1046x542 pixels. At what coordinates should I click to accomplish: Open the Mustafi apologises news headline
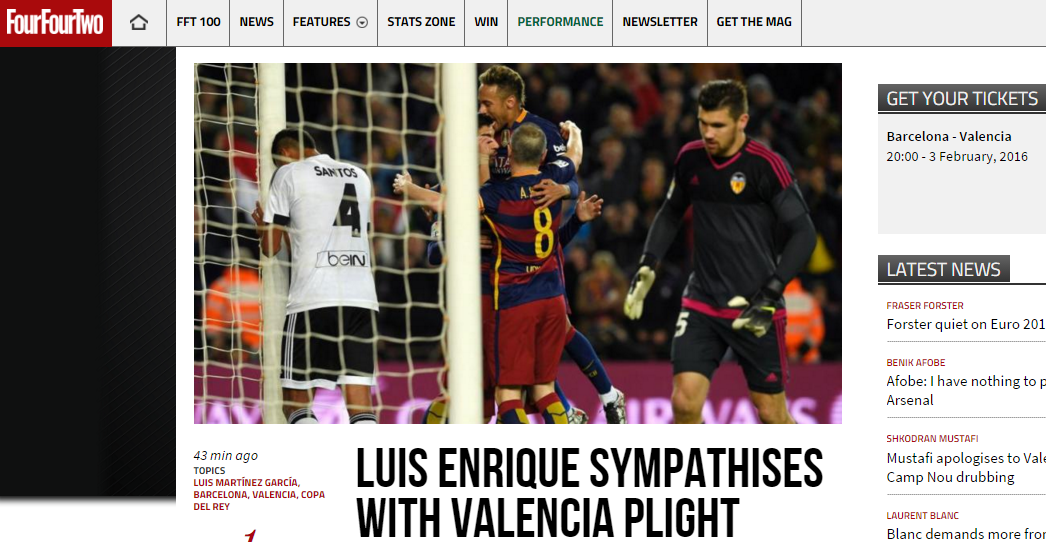click(966, 467)
